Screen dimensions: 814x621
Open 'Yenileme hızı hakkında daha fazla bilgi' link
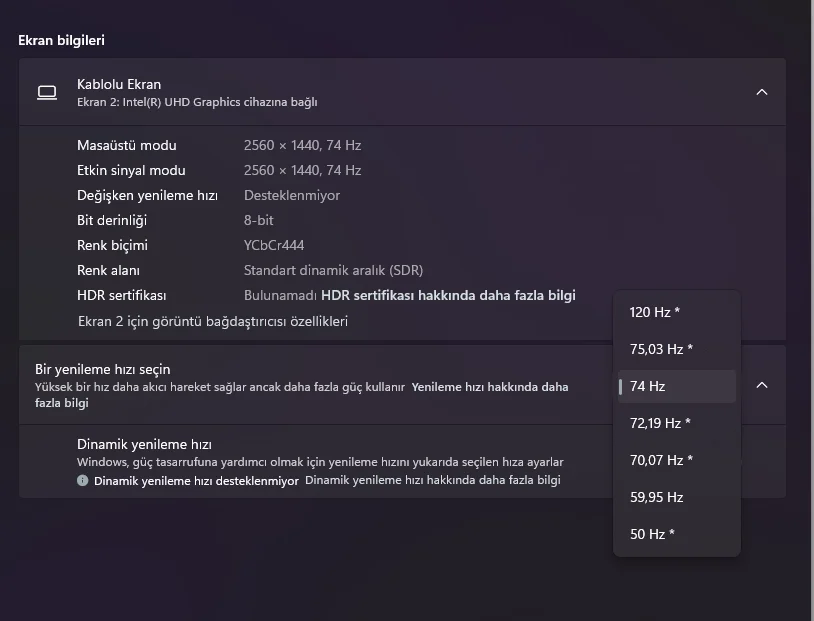490,386
